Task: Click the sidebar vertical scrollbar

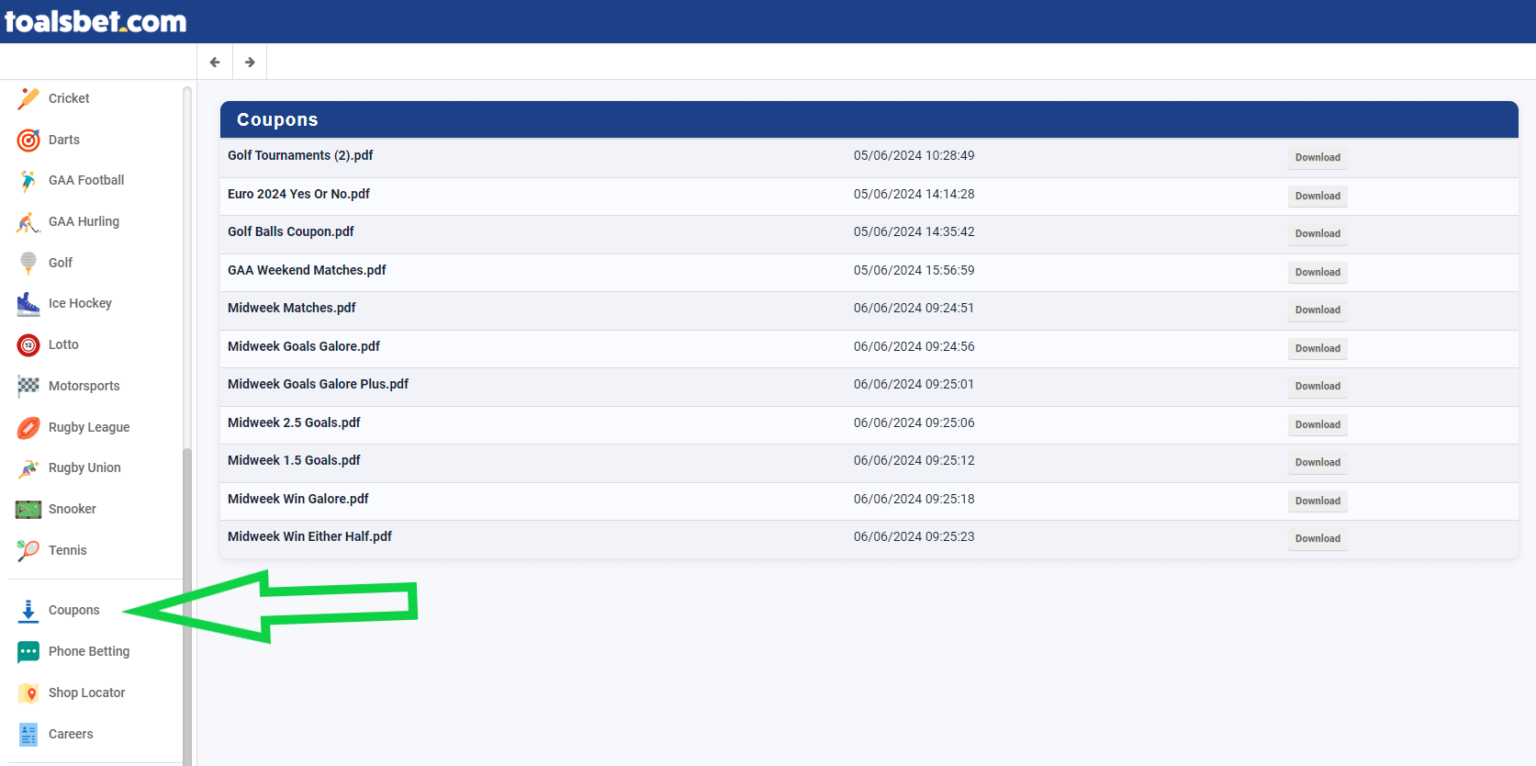Action: coord(187,600)
